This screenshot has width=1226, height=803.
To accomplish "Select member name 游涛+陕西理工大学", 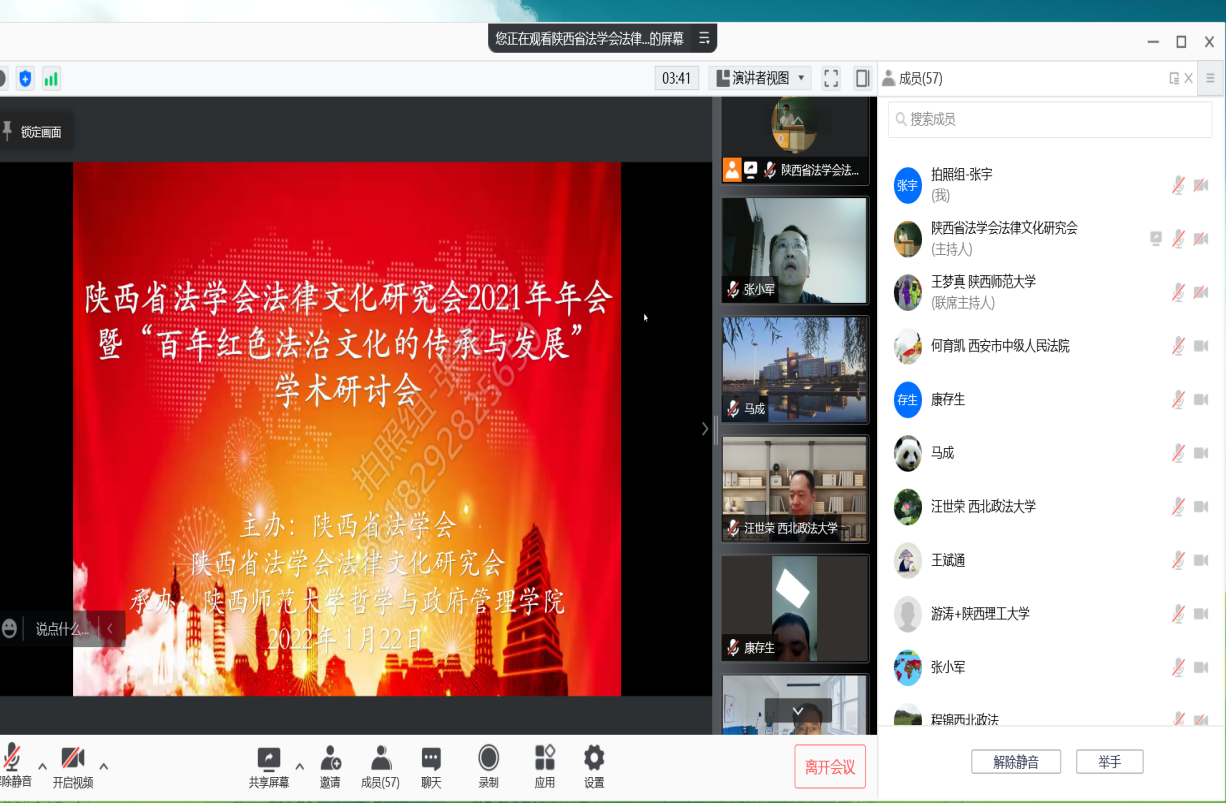I will [x=980, y=613].
